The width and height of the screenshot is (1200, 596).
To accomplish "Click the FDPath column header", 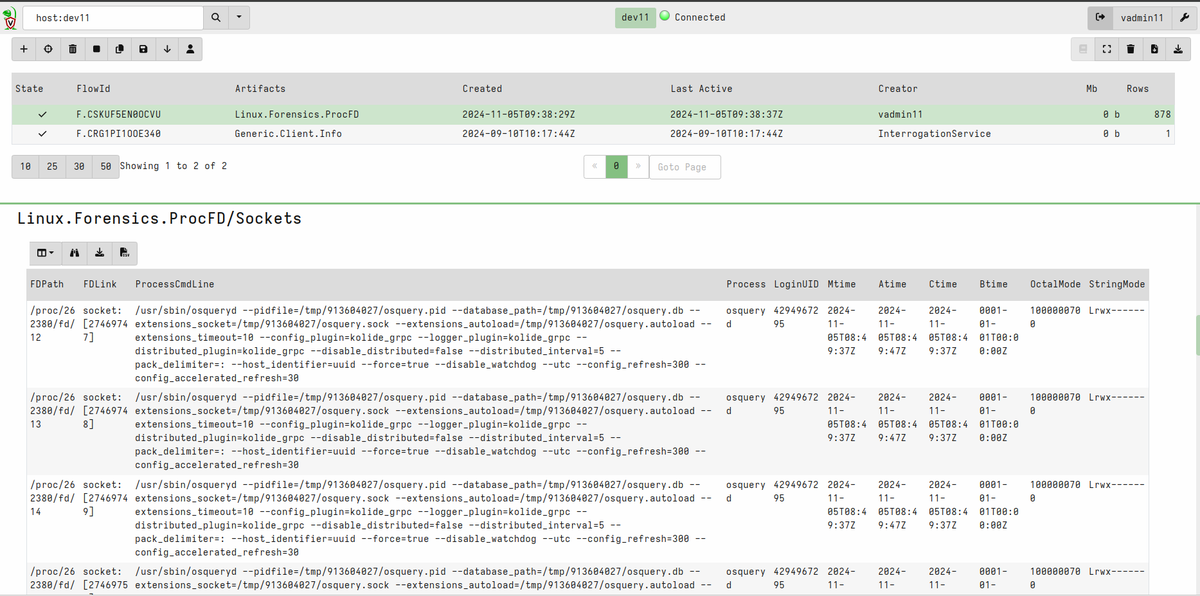I will tap(47, 285).
